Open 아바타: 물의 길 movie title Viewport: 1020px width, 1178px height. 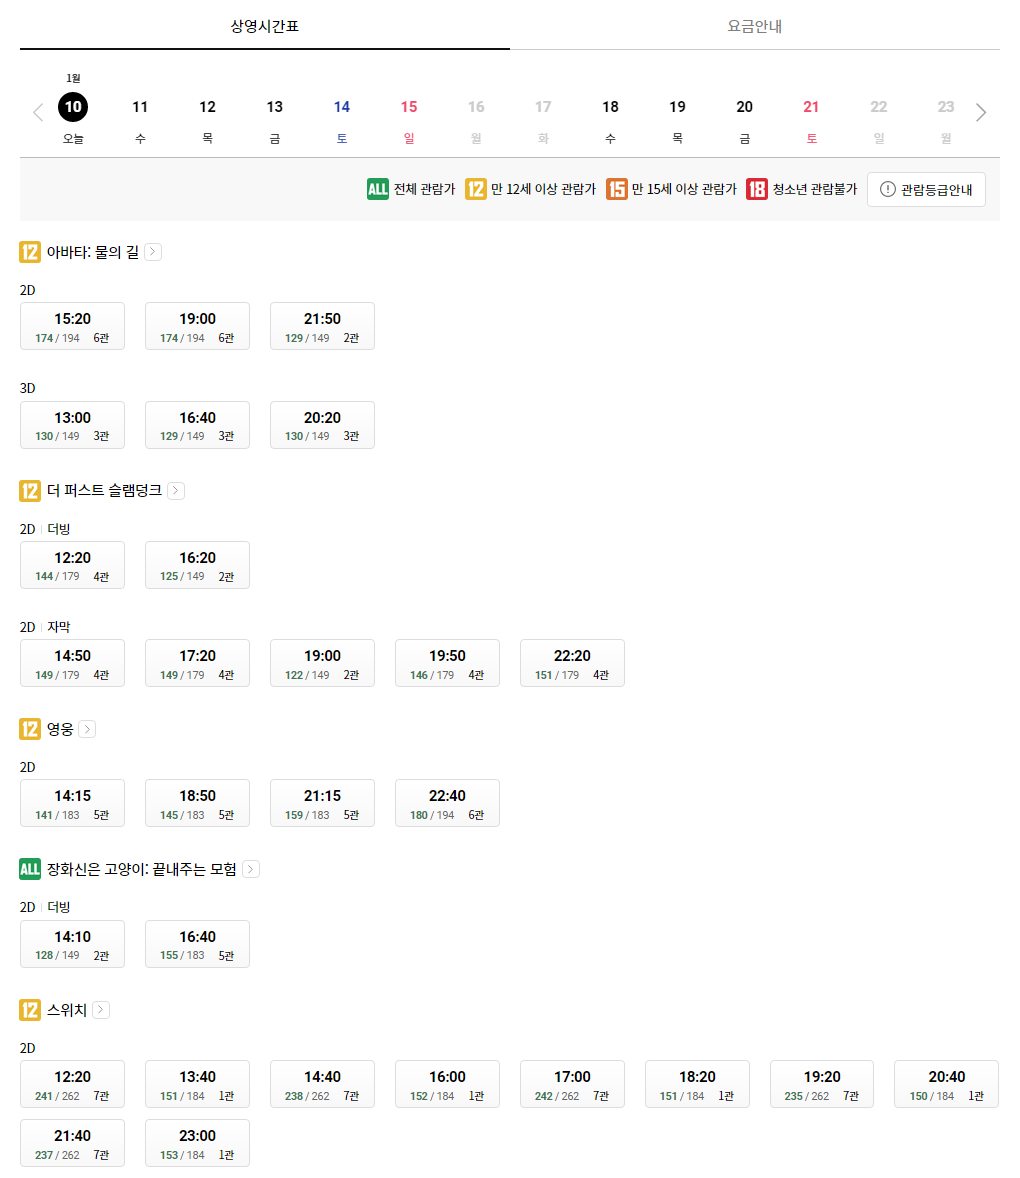coord(93,252)
